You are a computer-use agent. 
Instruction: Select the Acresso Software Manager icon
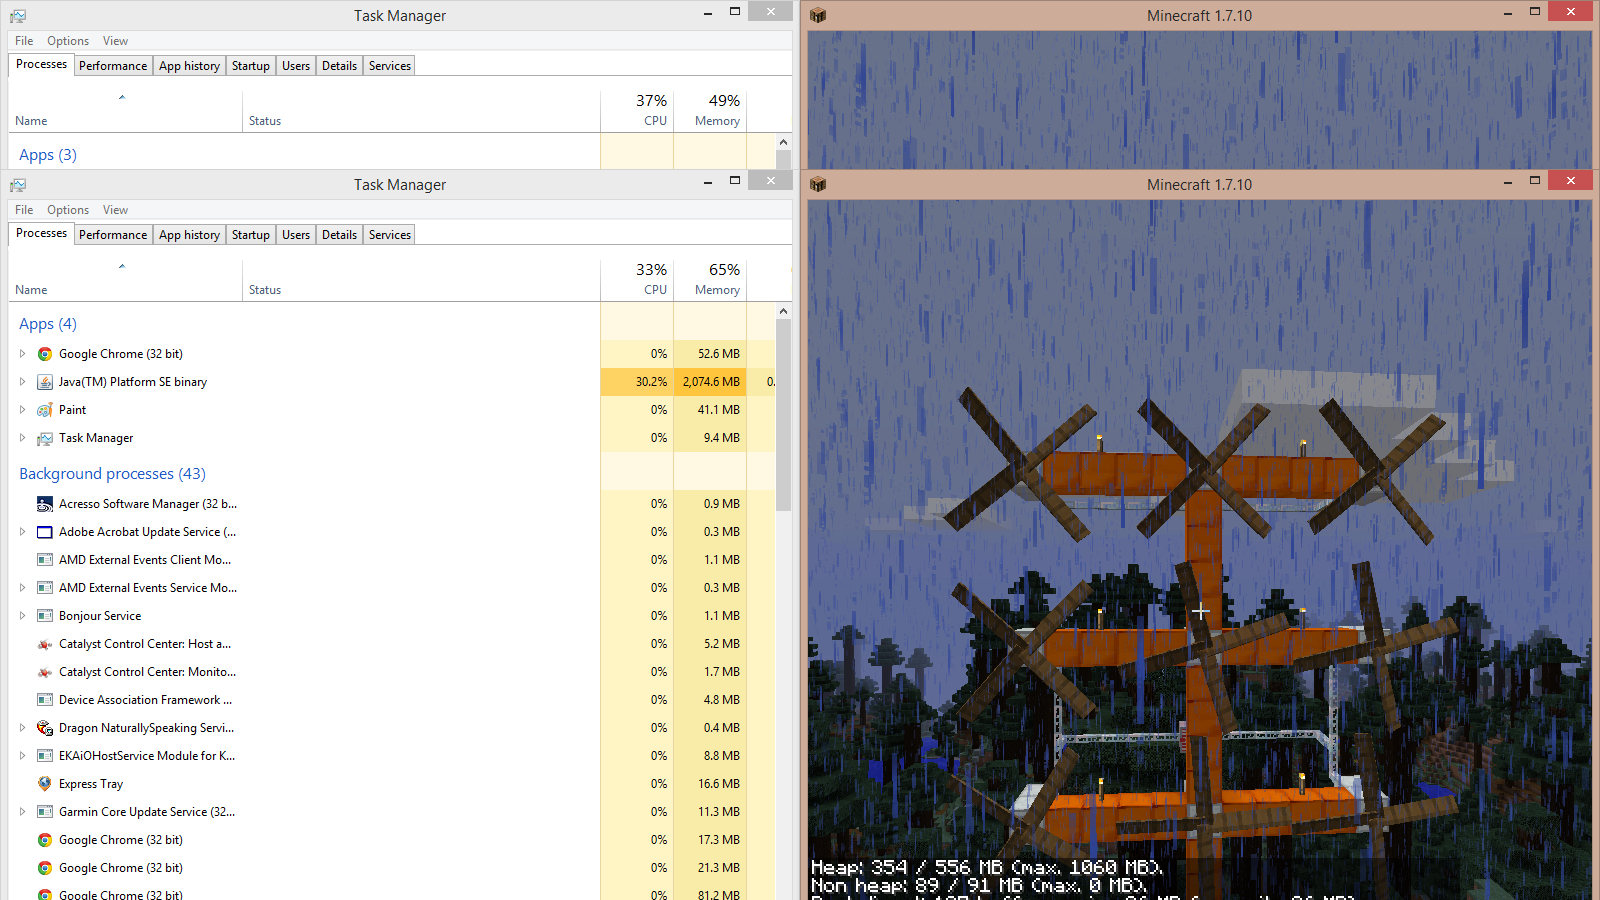pyautogui.click(x=45, y=504)
